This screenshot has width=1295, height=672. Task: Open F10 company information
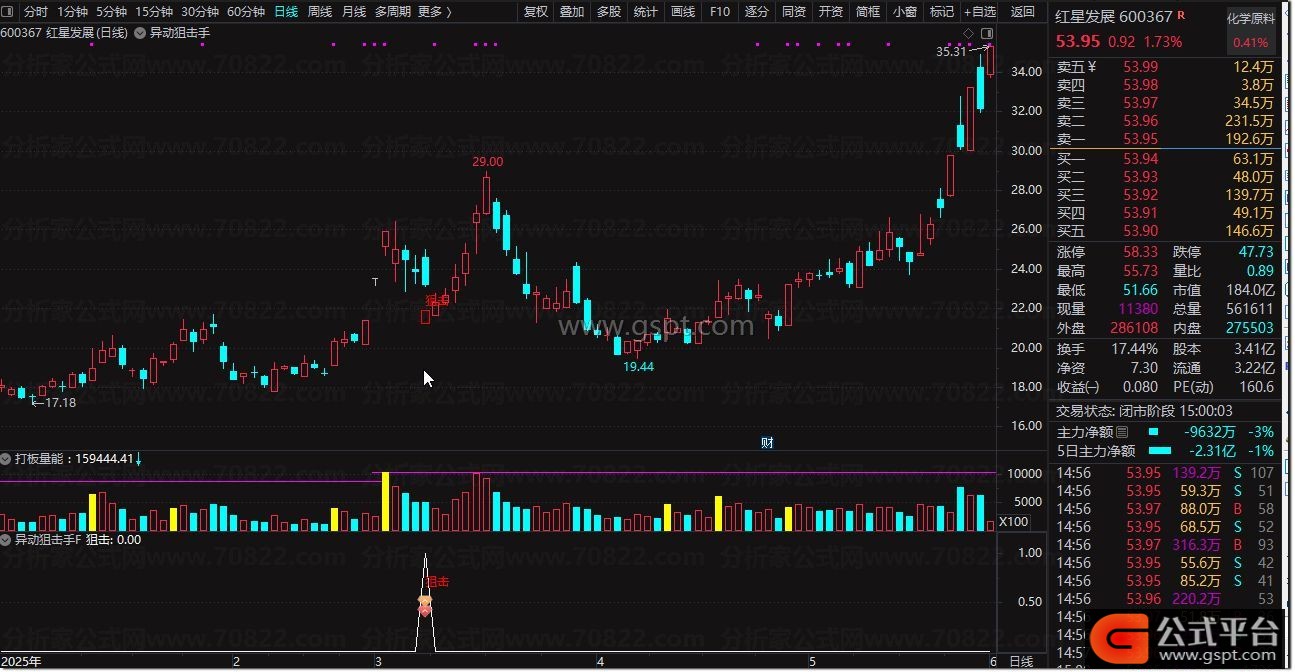(x=719, y=12)
